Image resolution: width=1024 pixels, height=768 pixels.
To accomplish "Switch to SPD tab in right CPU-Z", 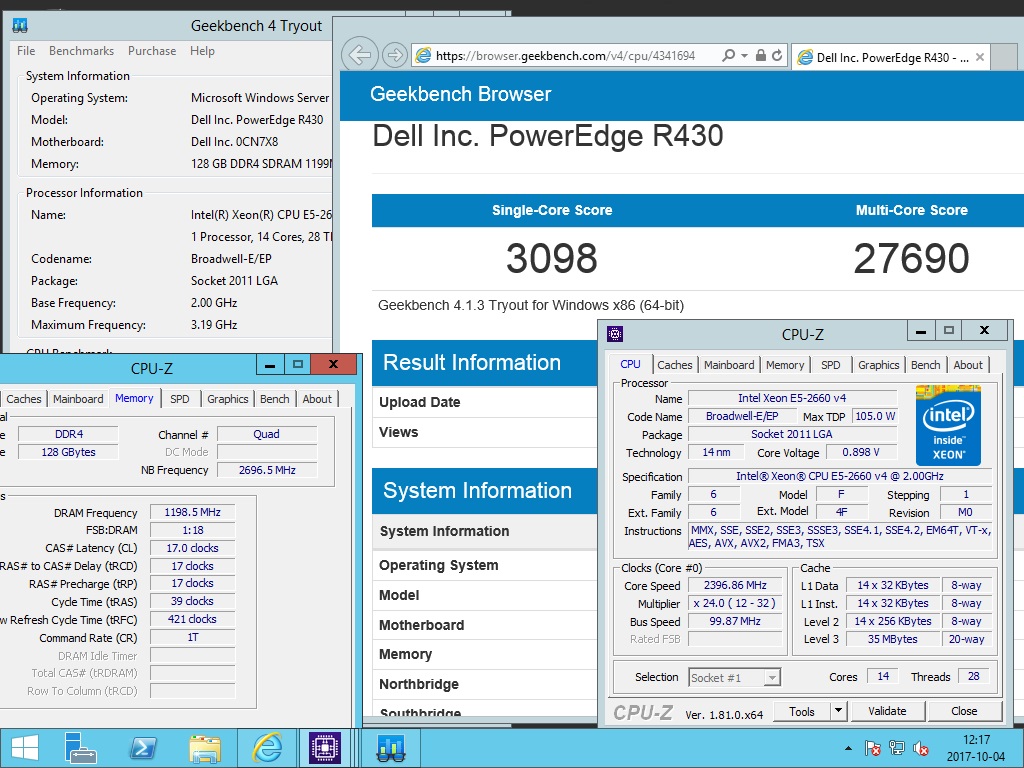I will pyautogui.click(x=831, y=365).
